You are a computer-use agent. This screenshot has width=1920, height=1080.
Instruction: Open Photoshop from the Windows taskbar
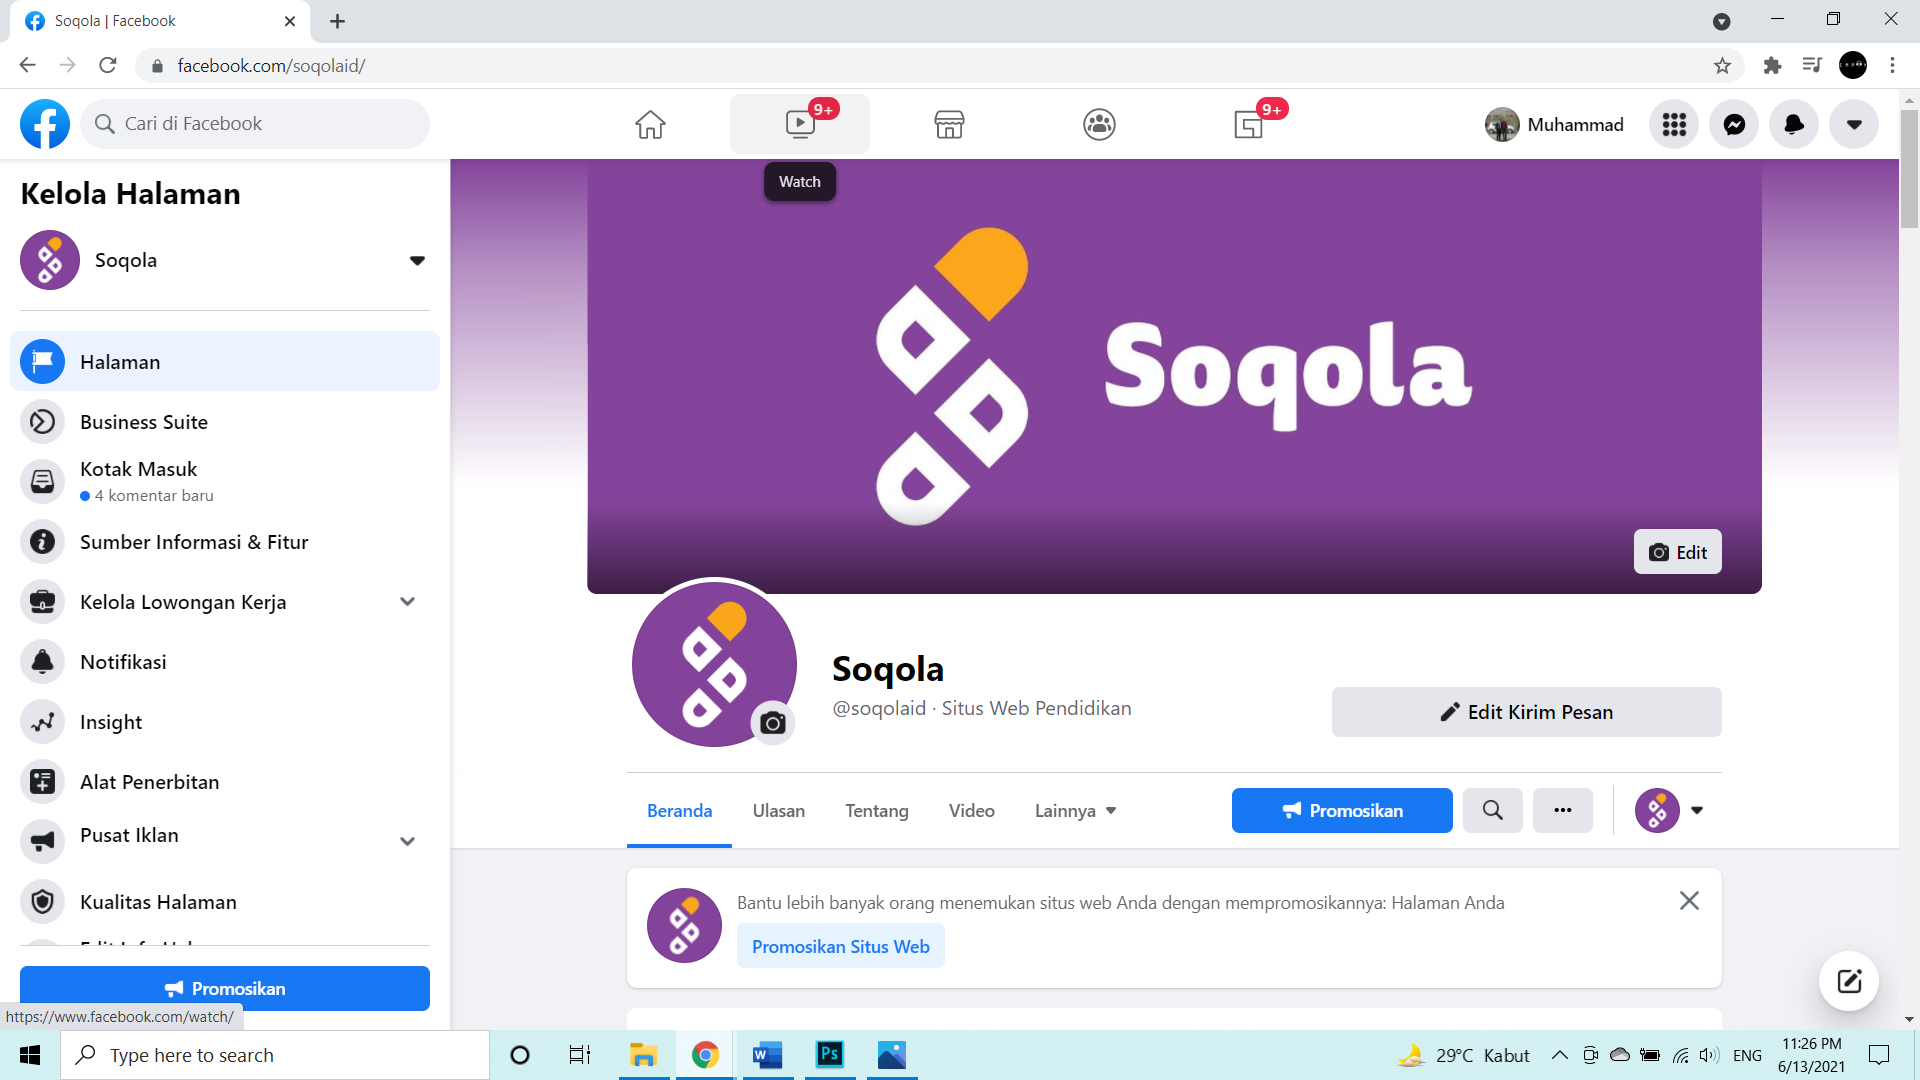coord(829,1055)
